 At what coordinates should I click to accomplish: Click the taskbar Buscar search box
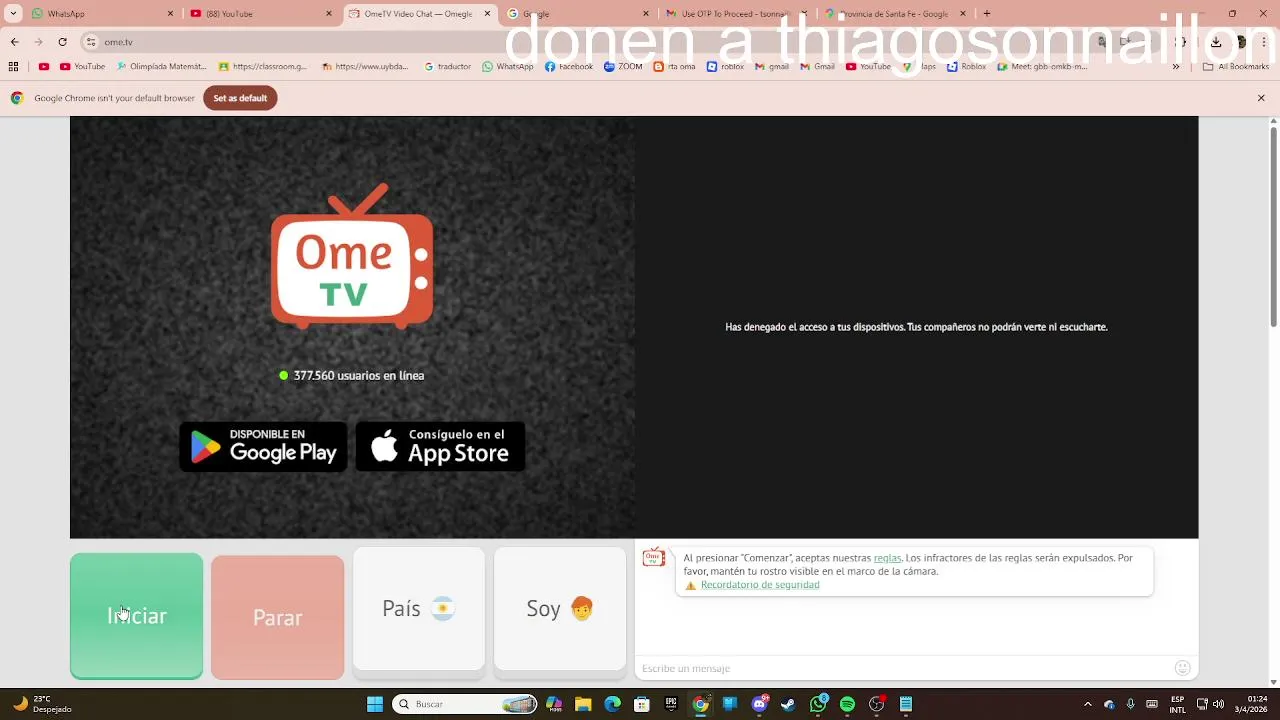tap(465, 704)
